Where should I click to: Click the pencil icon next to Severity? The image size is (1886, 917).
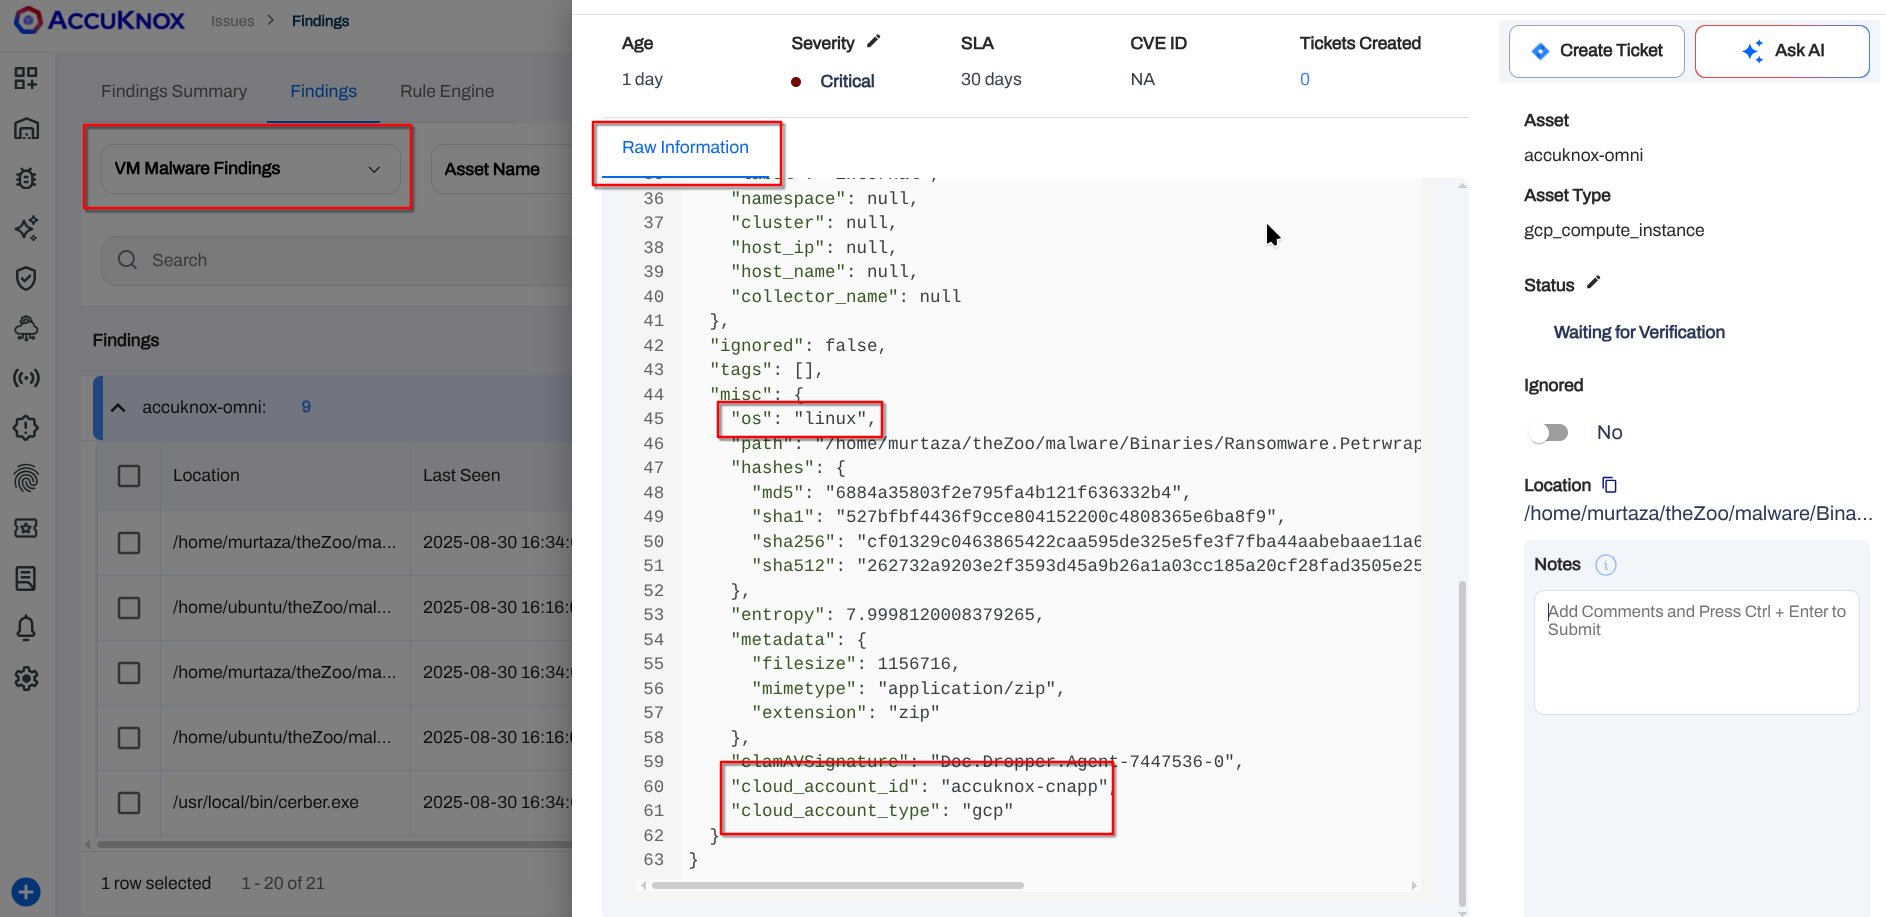click(873, 42)
